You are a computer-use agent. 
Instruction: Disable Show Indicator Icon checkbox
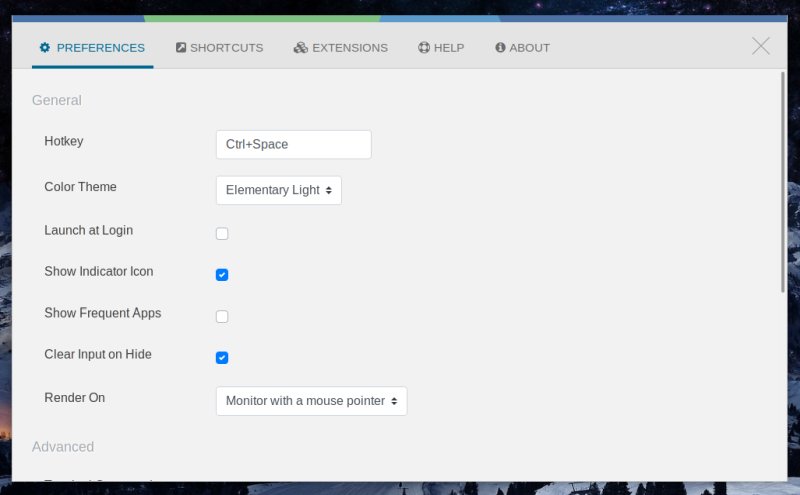point(222,275)
